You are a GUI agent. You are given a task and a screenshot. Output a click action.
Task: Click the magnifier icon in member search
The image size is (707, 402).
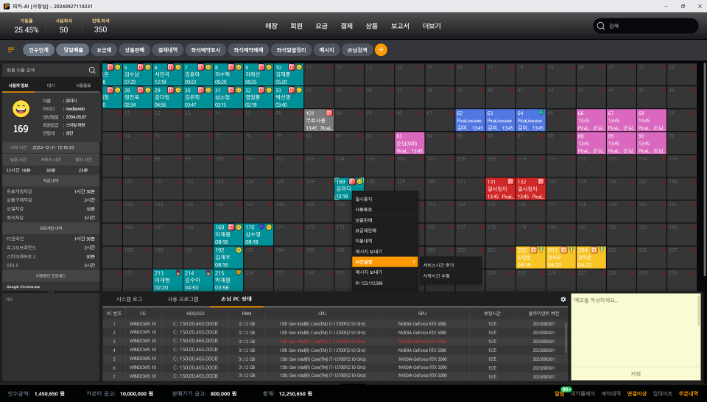click(x=92, y=71)
